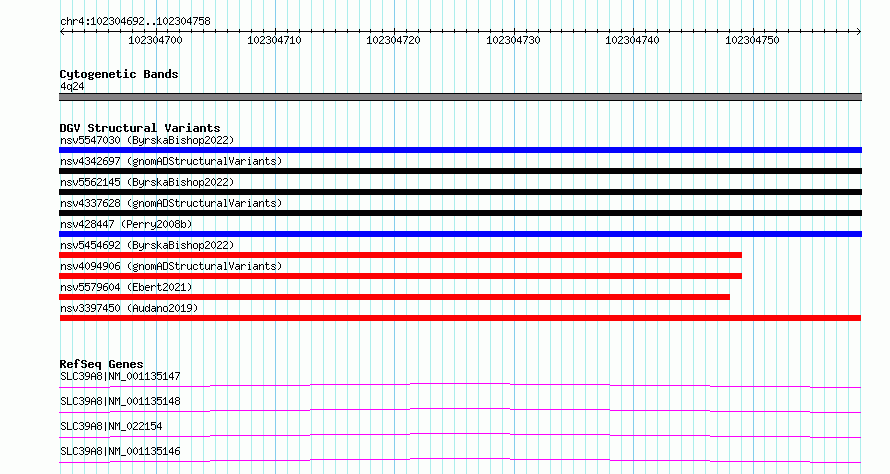This screenshot has height=474, width=890.
Task: Click the magenta line under SLC39A8|NM_022154
Action: pos(460,436)
